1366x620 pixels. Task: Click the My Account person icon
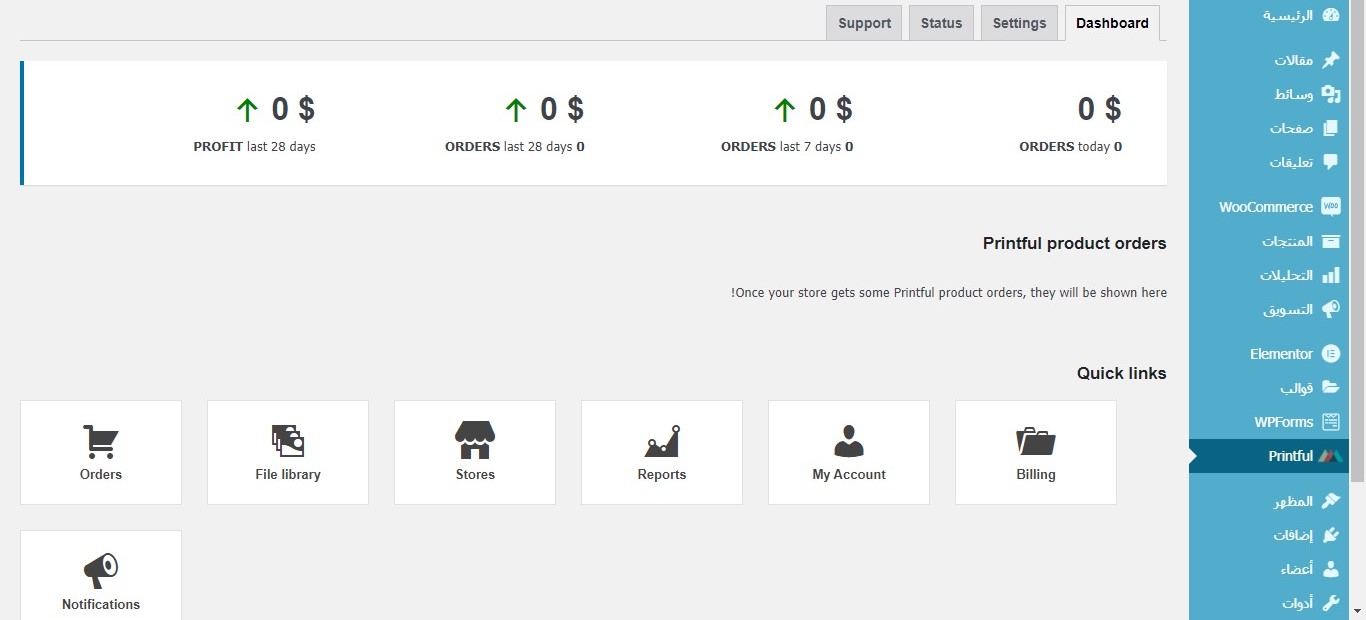click(x=849, y=441)
